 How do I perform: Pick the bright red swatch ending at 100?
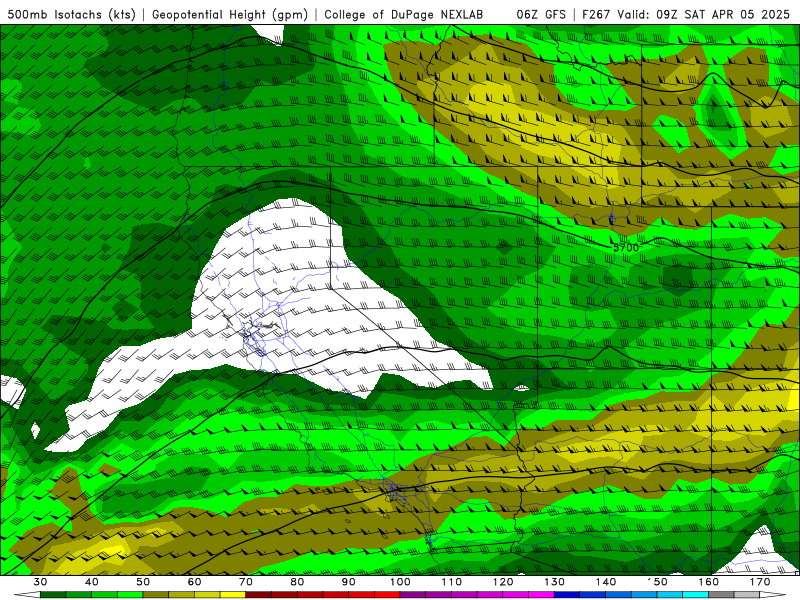pyautogui.click(x=387, y=595)
